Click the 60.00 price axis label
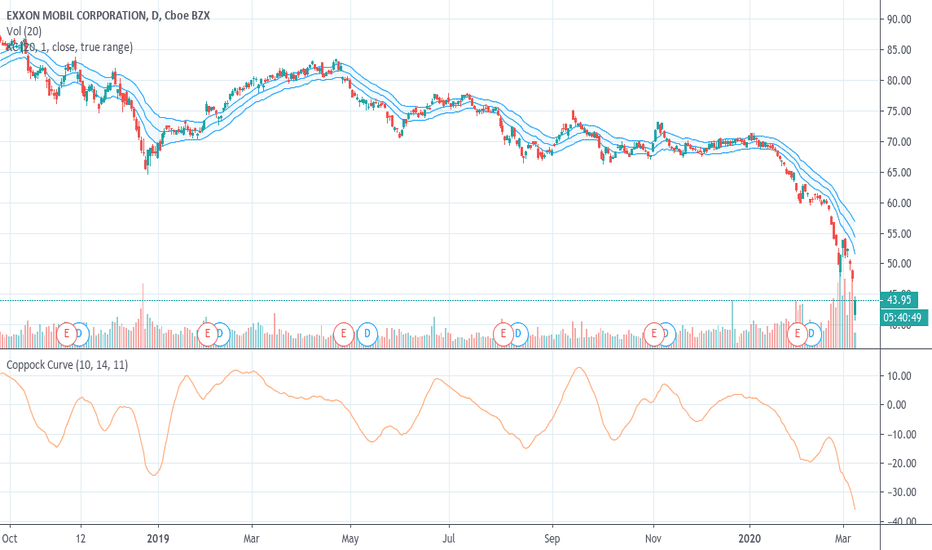The height and width of the screenshot is (550, 932). click(899, 203)
